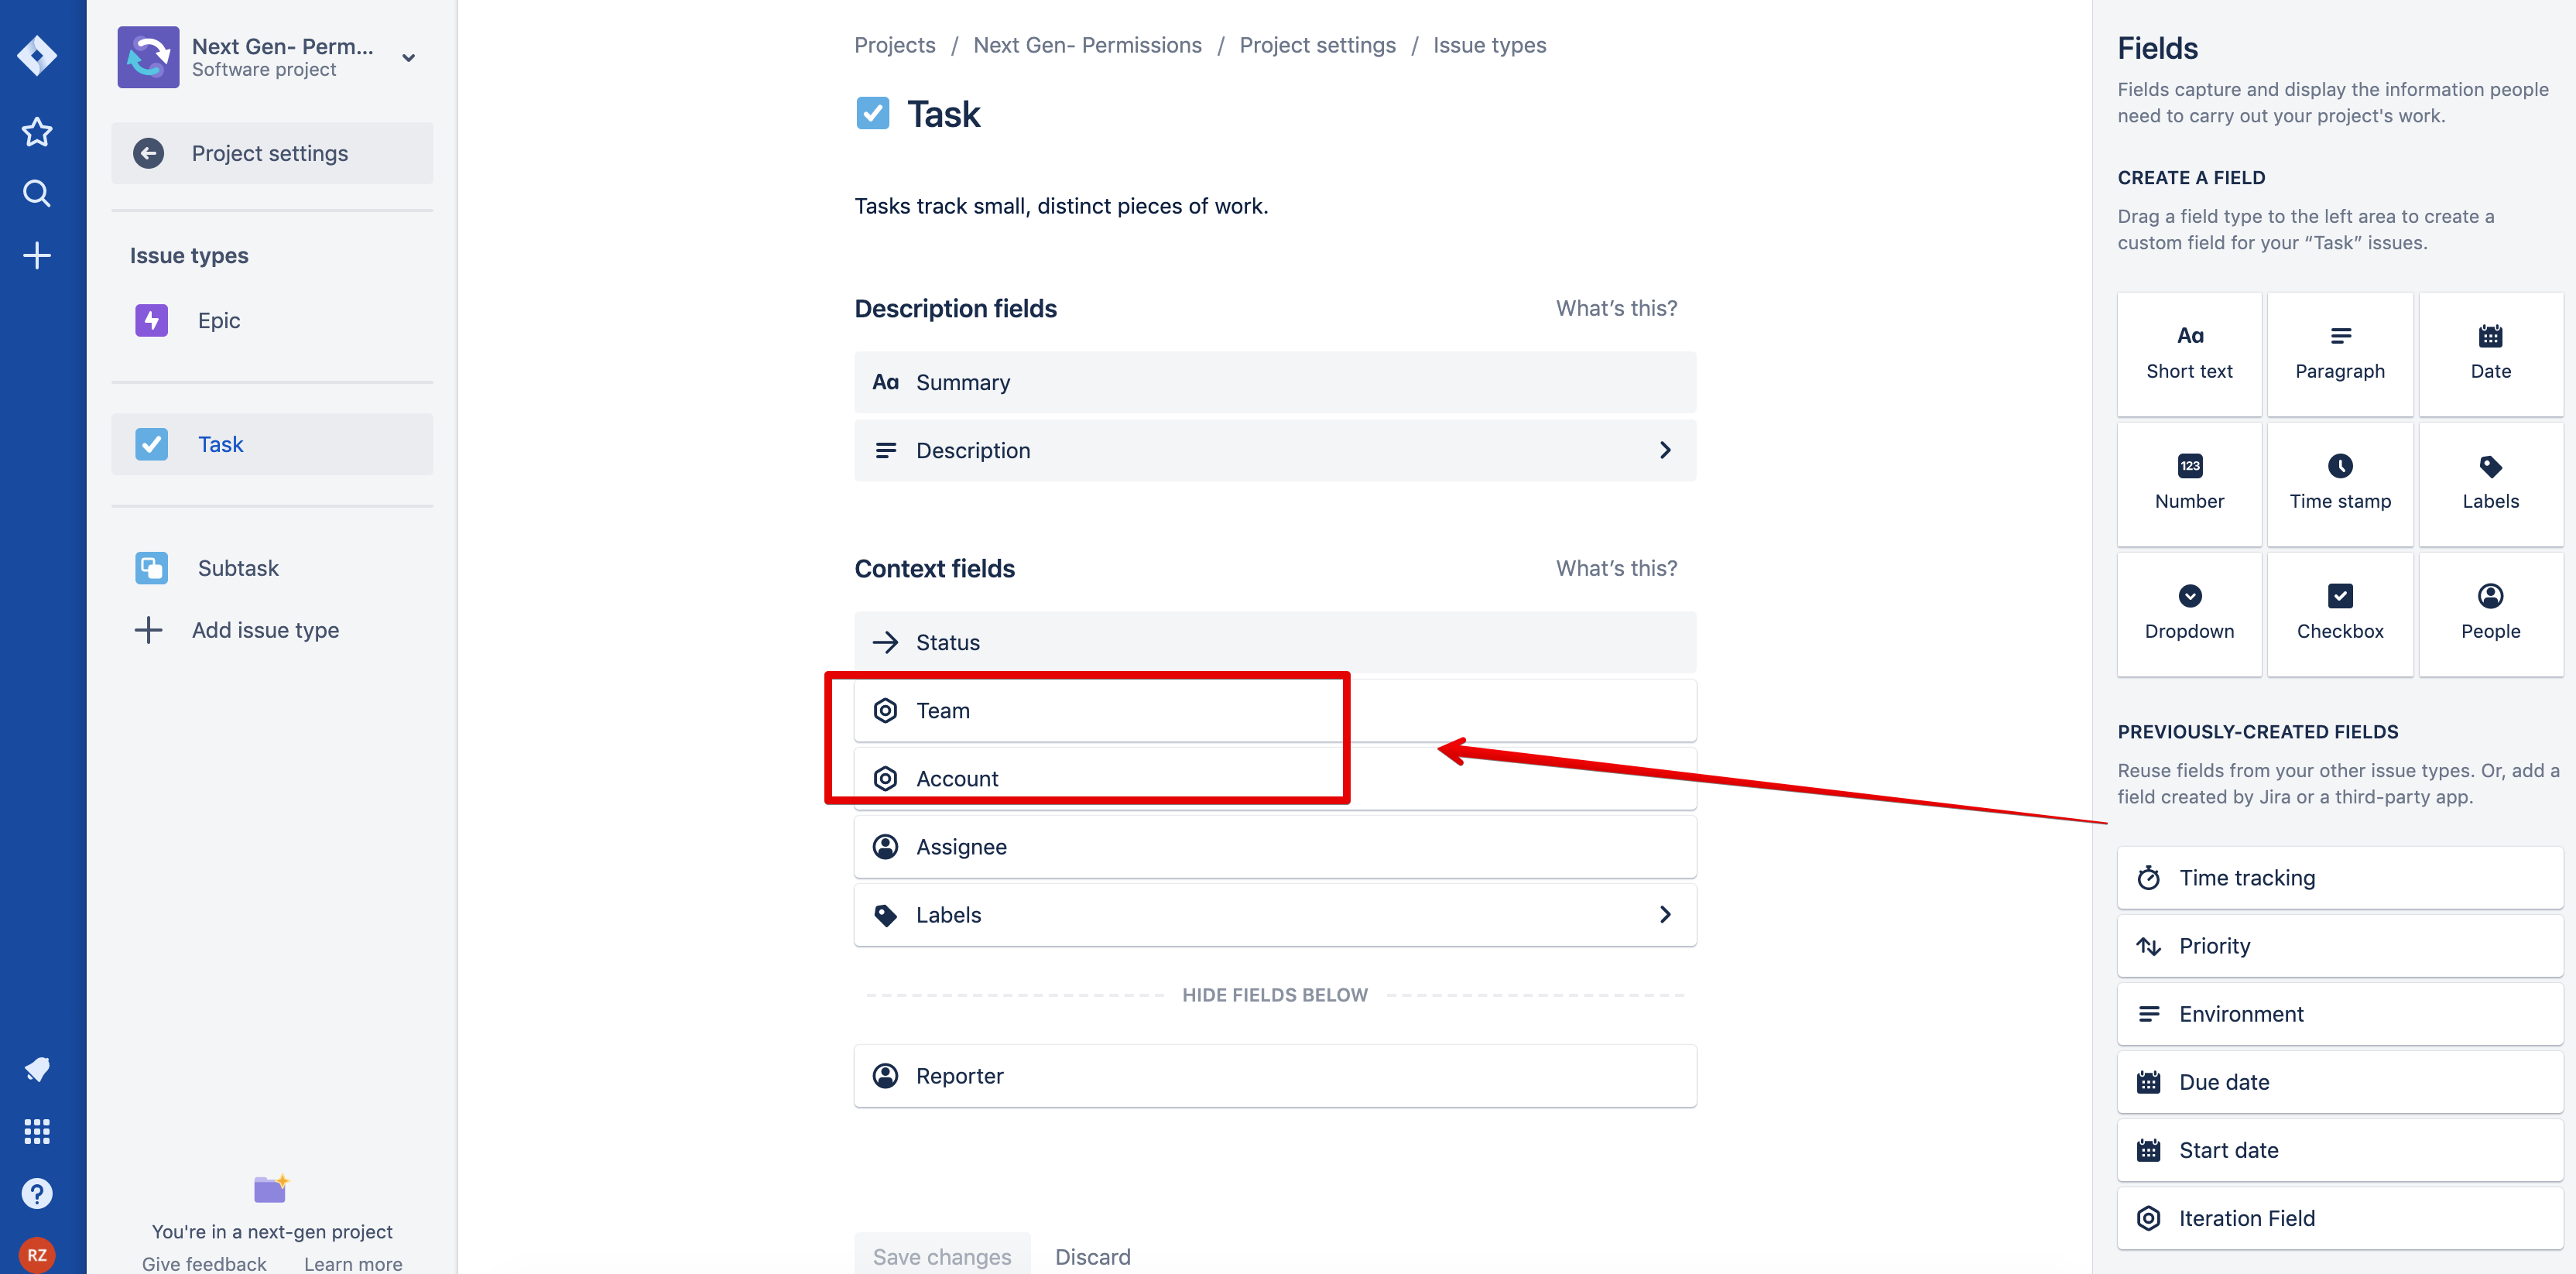2576x1274 pixels.
Task: Open the Projects breadcrumb link
Action: pyautogui.click(x=894, y=44)
